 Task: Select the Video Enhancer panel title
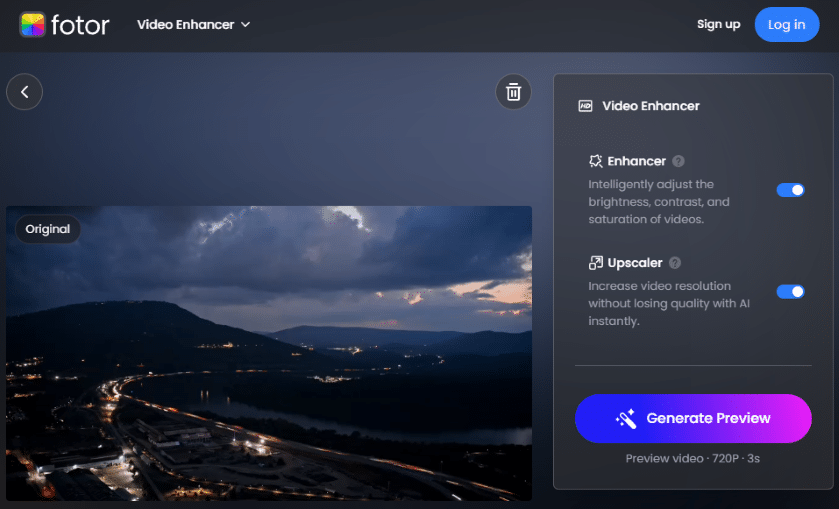[650, 106]
